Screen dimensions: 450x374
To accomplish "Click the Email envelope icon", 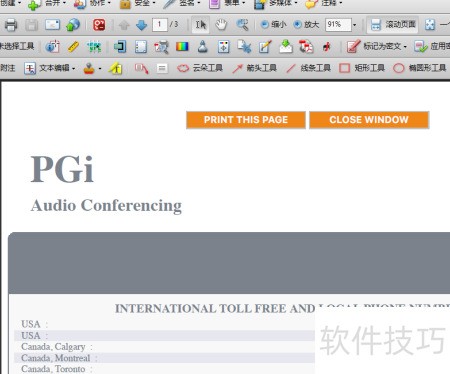I will 52,25.
